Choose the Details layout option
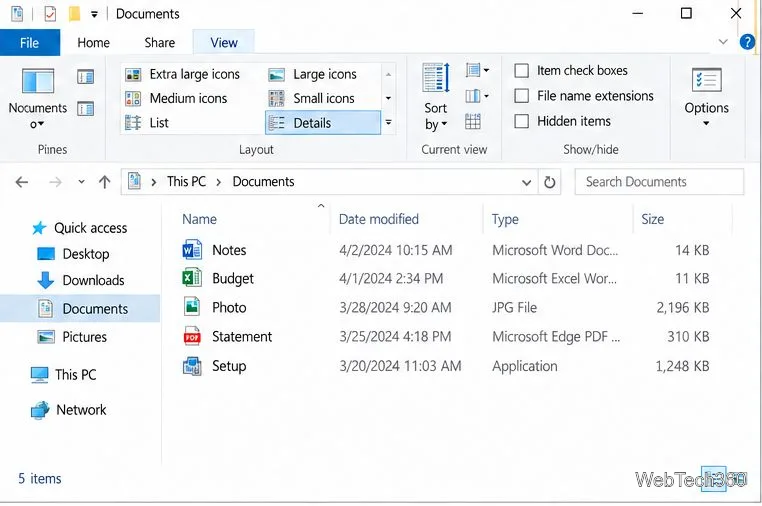 coord(323,123)
